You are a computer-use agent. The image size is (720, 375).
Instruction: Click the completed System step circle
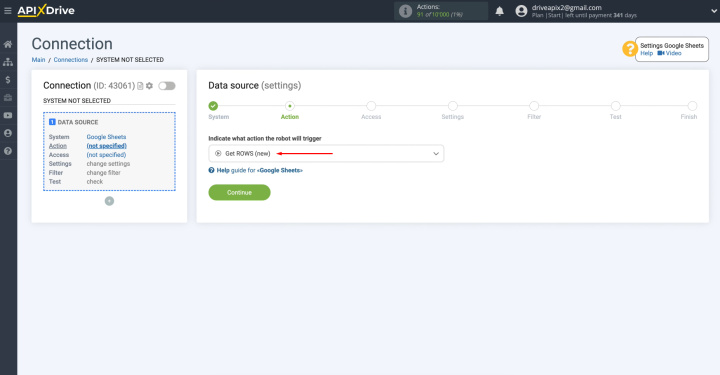[x=213, y=106]
